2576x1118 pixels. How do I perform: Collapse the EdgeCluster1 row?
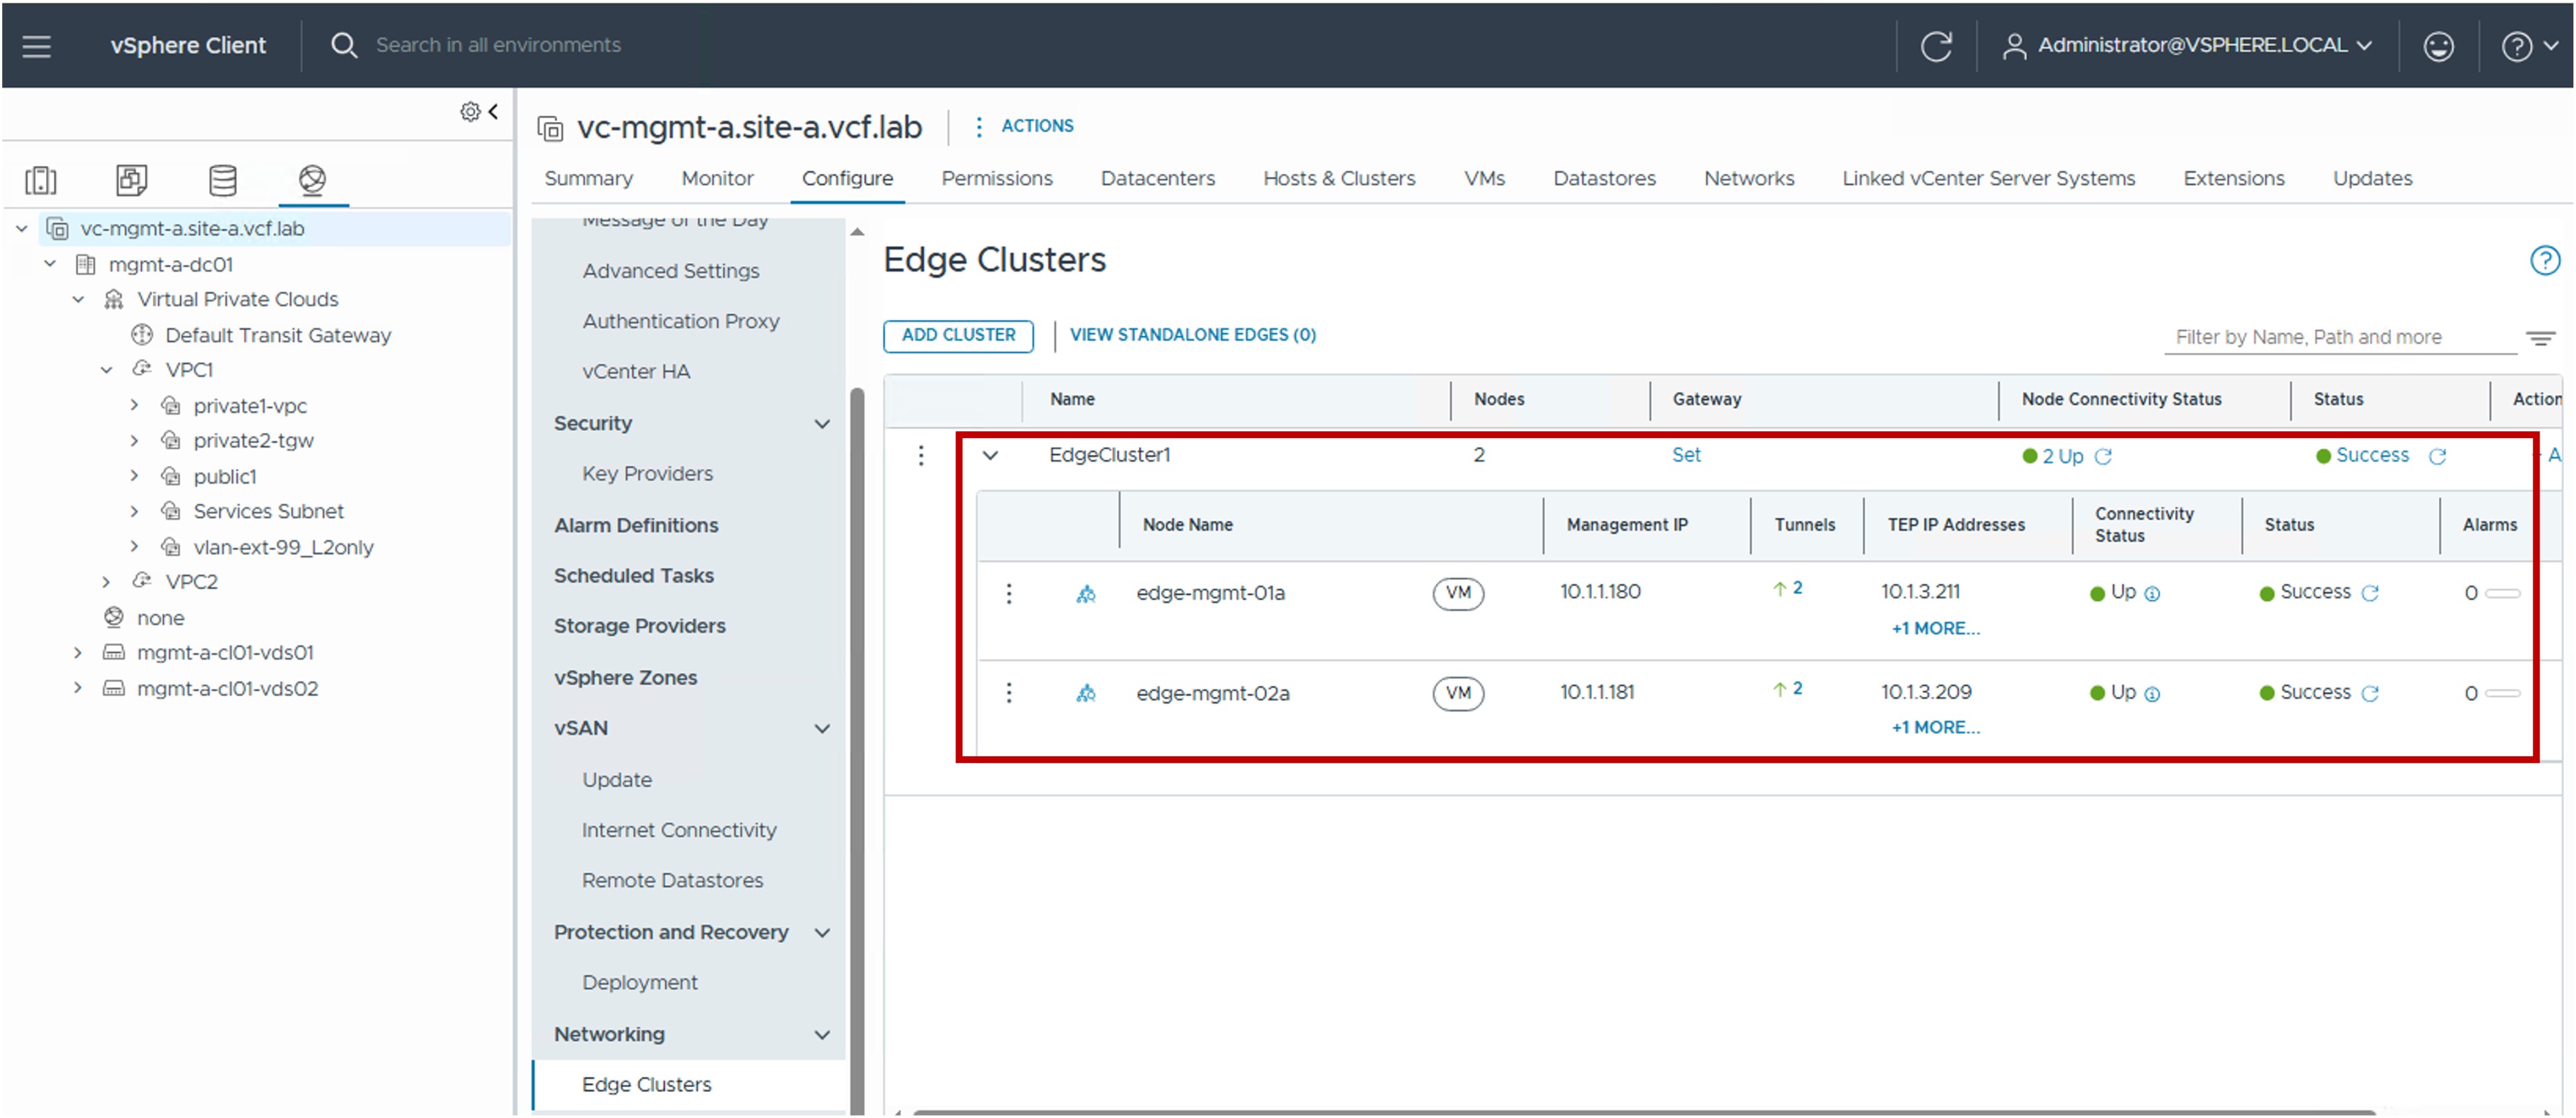tap(990, 456)
